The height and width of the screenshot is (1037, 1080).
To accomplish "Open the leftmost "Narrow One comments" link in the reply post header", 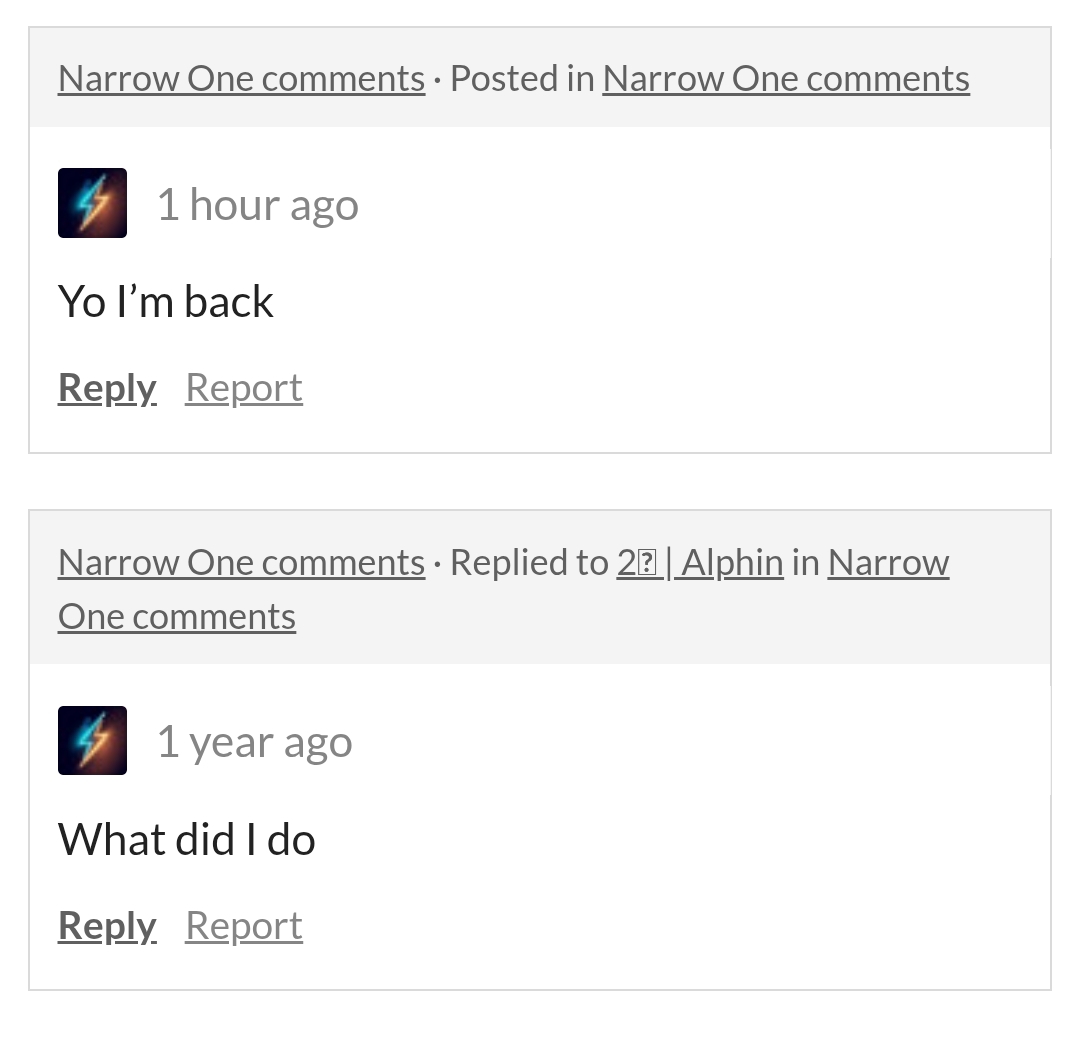I will click(x=241, y=562).
